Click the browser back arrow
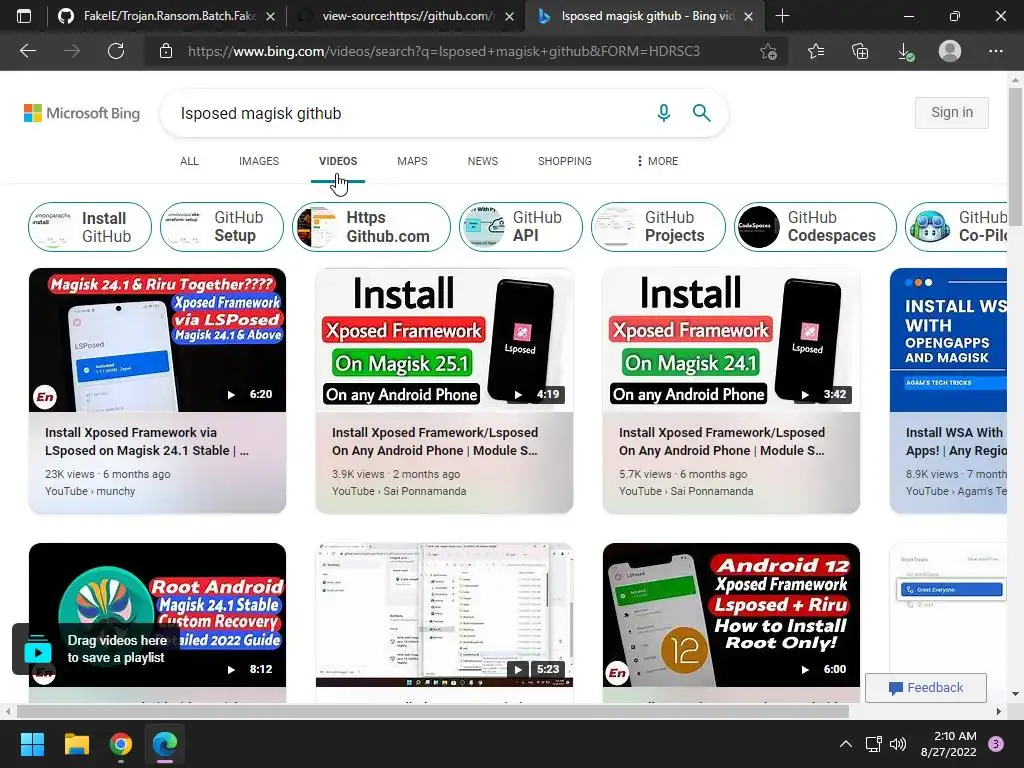1024x768 pixels. coord(27,51)
